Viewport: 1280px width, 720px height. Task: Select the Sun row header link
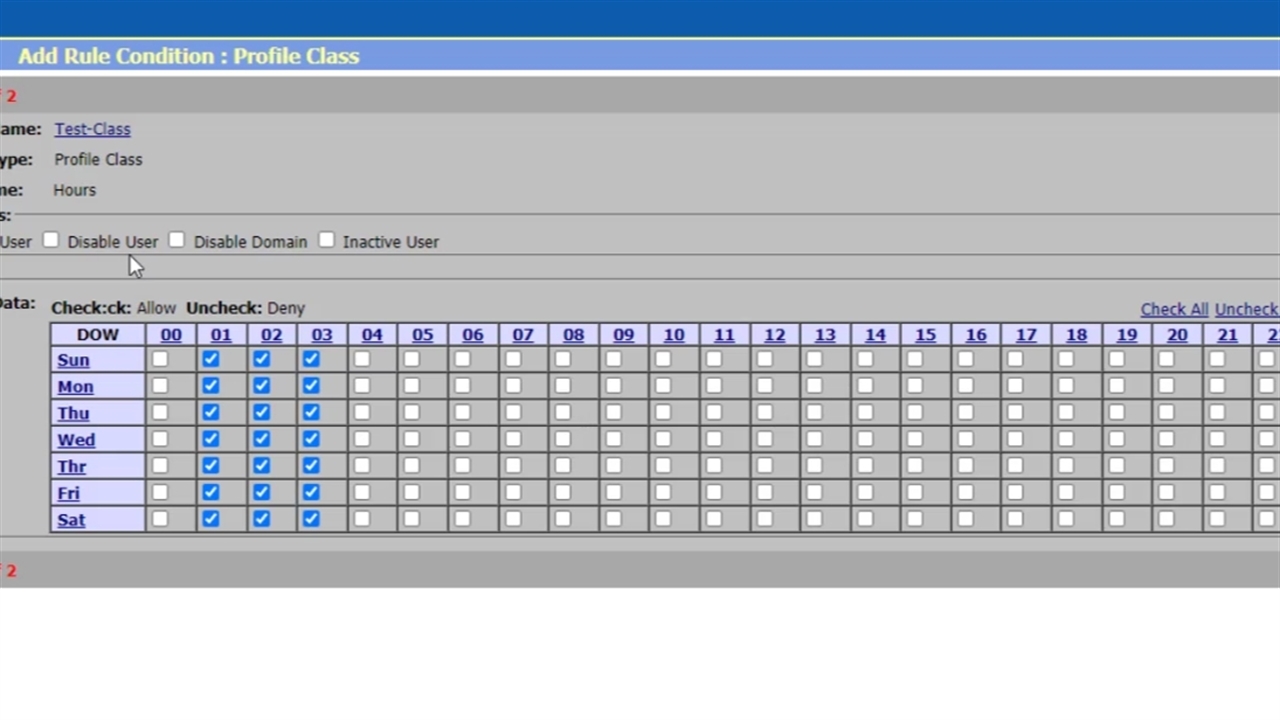tap(73, 360)
